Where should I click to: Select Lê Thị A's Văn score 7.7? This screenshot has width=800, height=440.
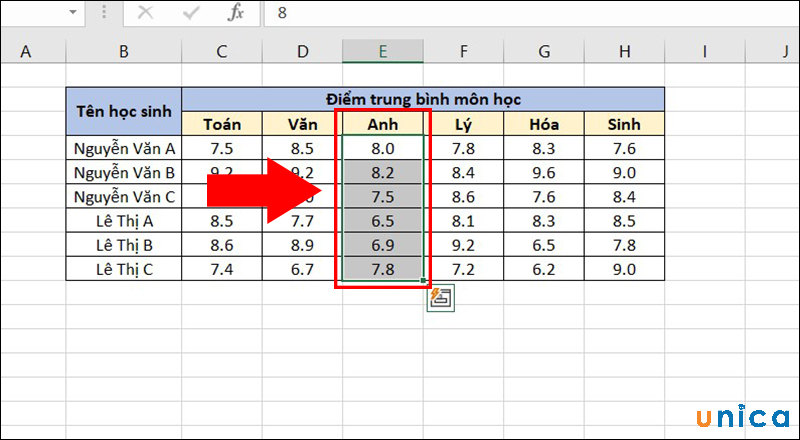click(x=303, y=221)
